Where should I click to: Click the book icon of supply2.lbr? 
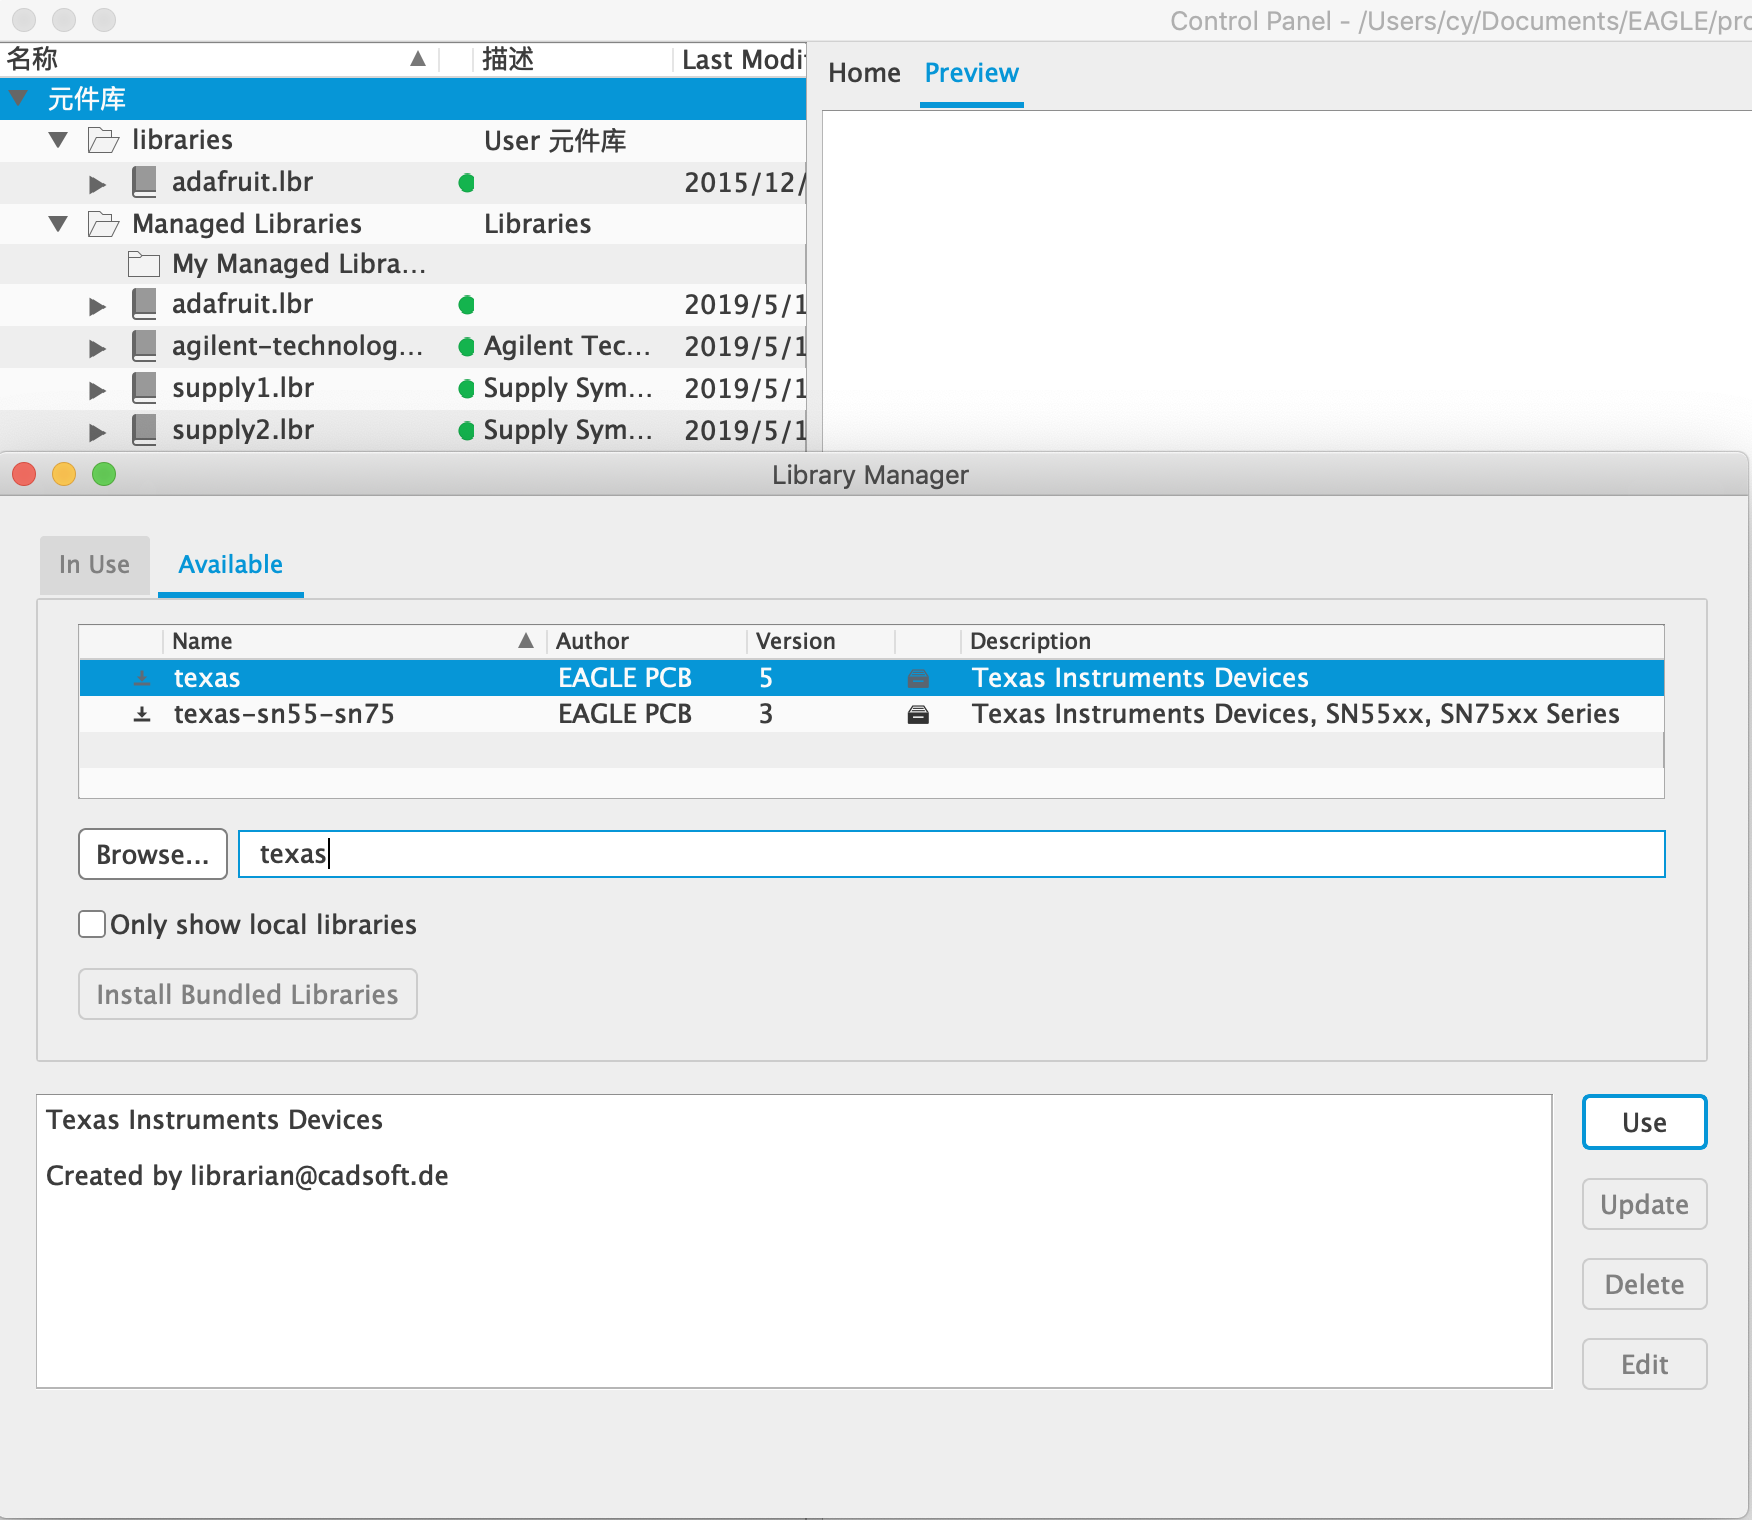[x=144, y=430]
